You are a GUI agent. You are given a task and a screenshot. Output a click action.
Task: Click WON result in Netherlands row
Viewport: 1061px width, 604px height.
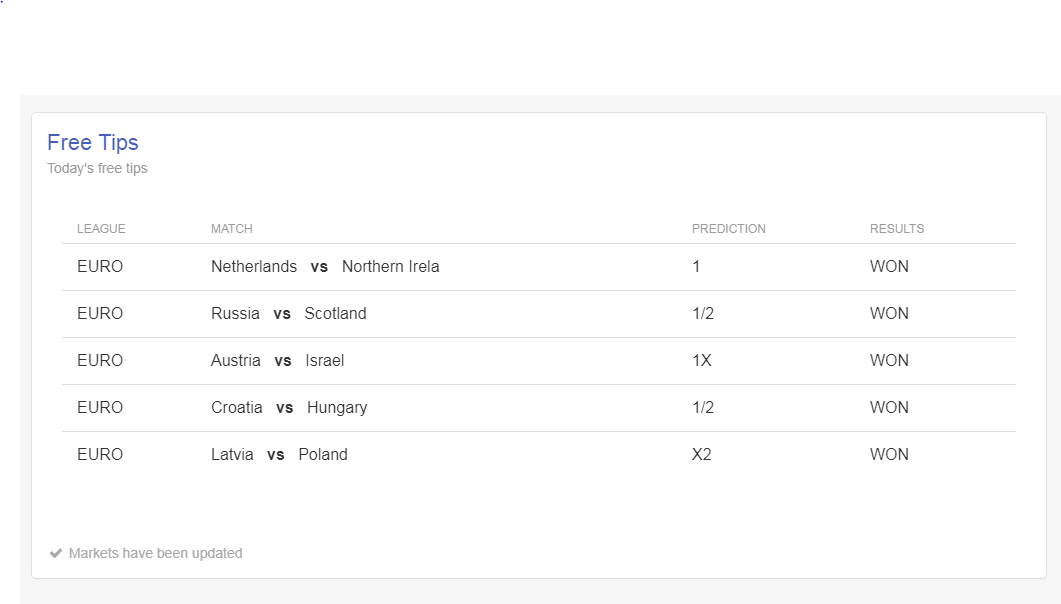[889, 266]
